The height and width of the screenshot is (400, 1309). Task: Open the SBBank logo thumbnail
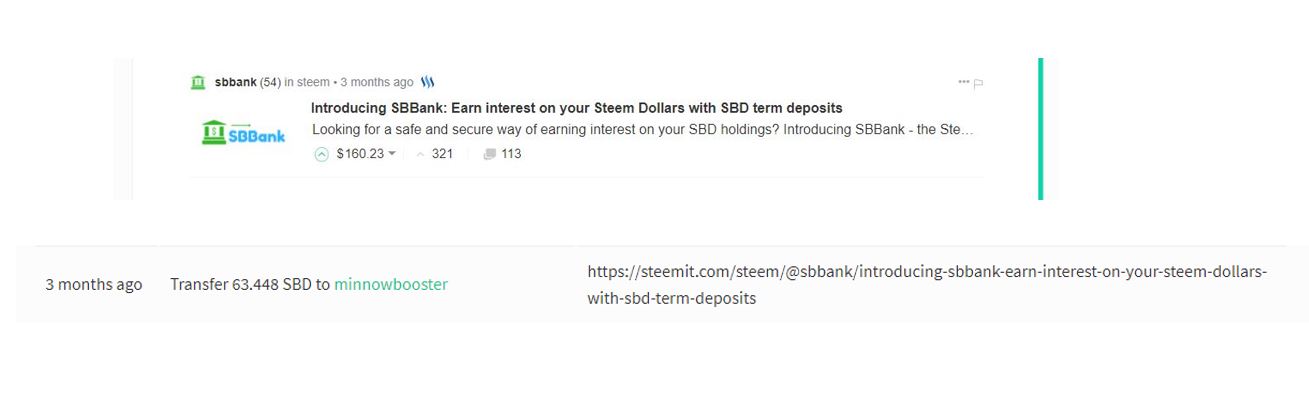[x=243, y=132]
